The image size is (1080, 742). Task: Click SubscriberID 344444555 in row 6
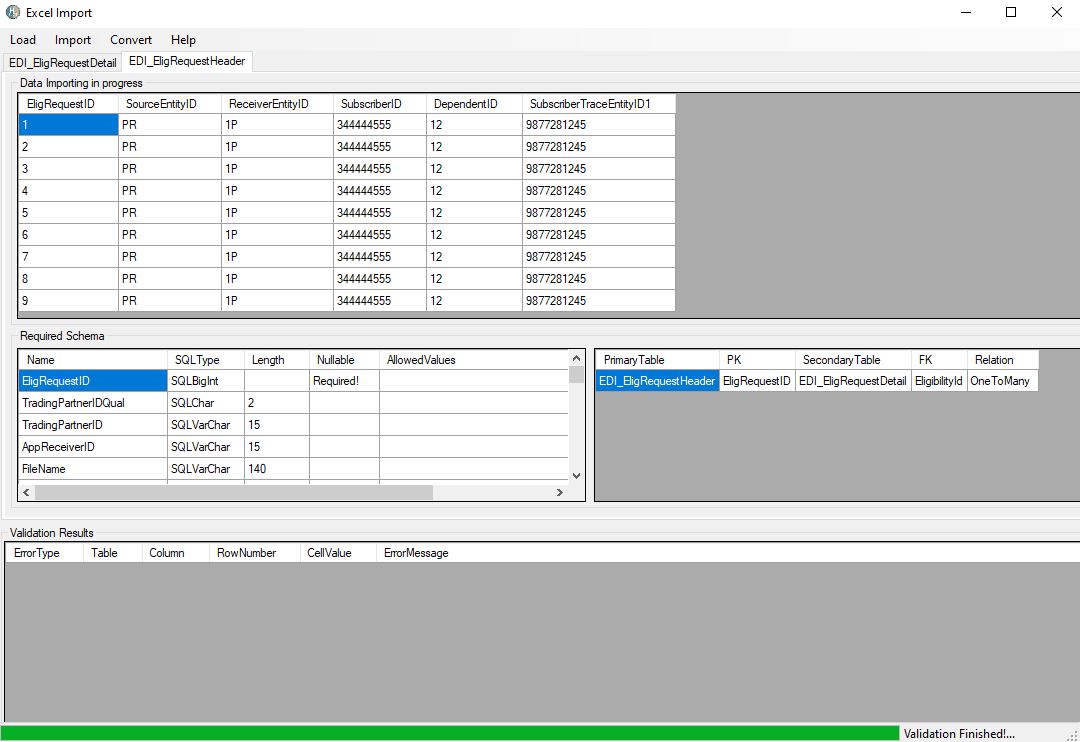[x=380, y=235]
